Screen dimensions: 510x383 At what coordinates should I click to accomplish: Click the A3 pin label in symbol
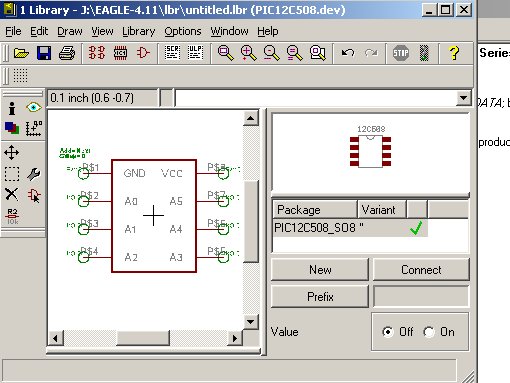pyautogui.click(x=176, y=257)
